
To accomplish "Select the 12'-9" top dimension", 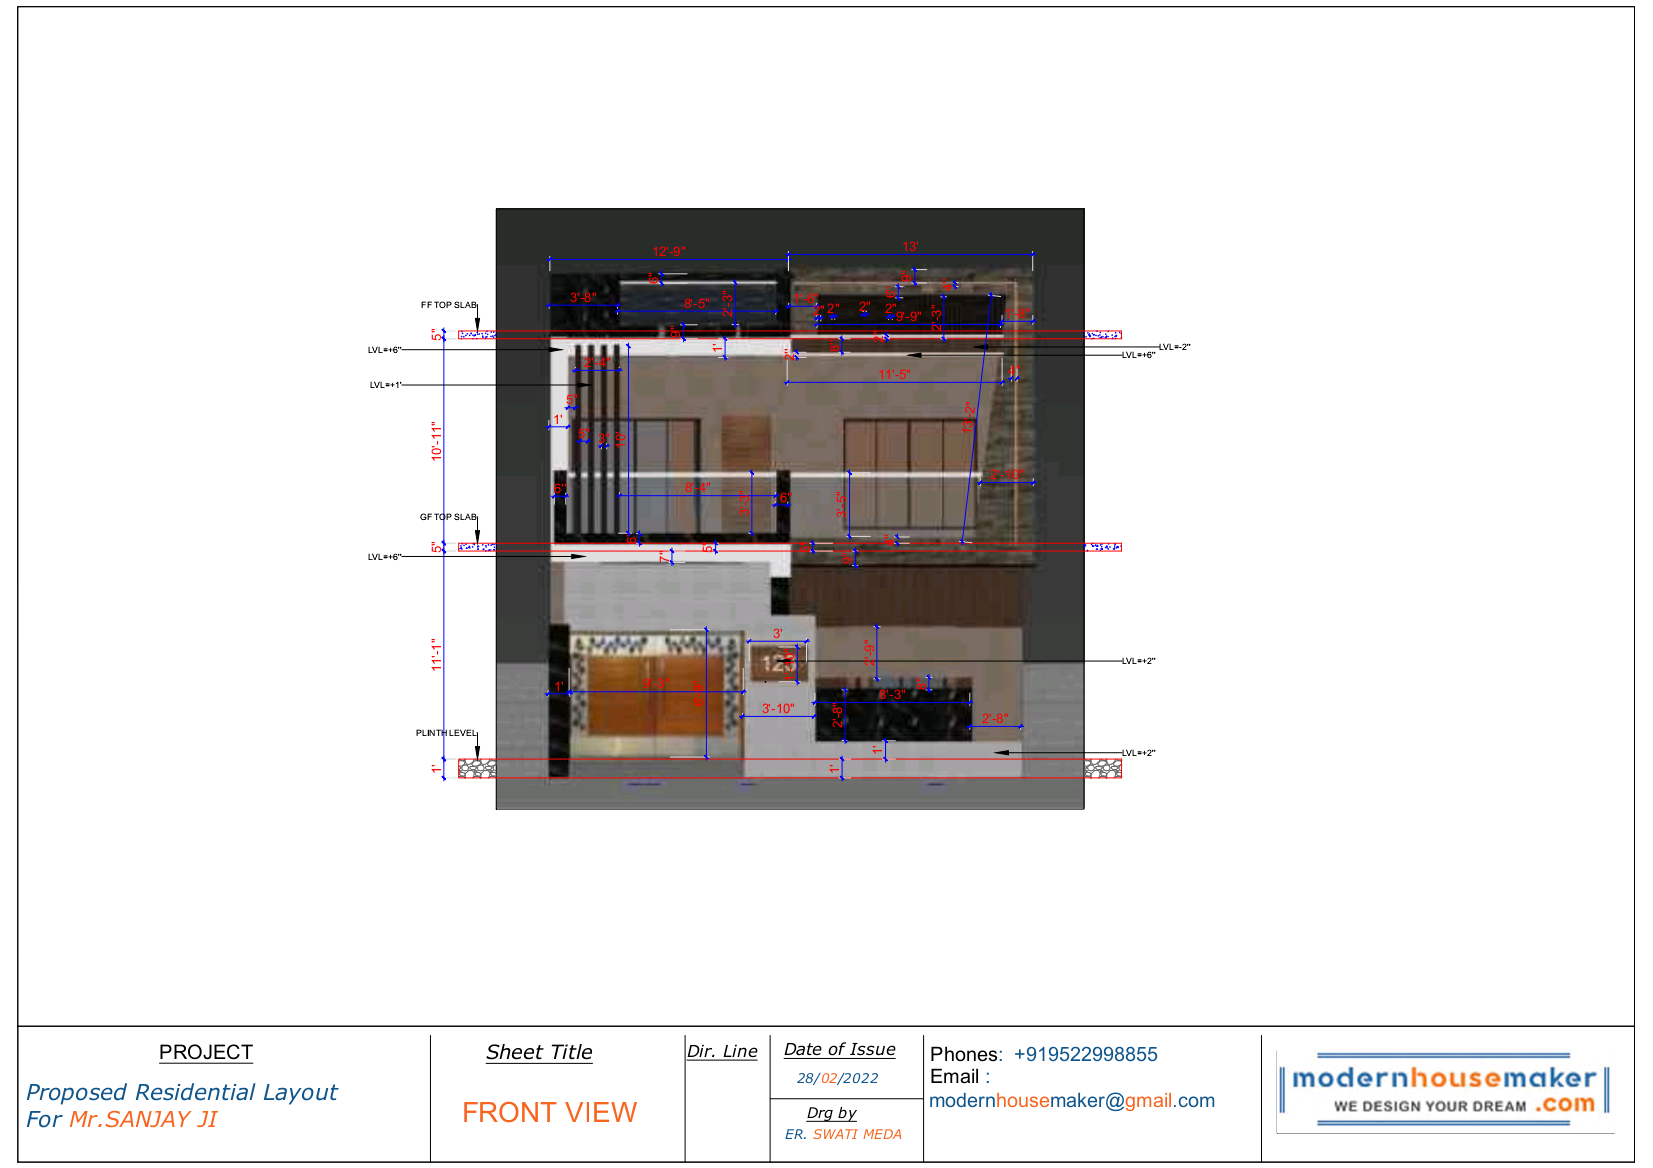I will point(669,252).
